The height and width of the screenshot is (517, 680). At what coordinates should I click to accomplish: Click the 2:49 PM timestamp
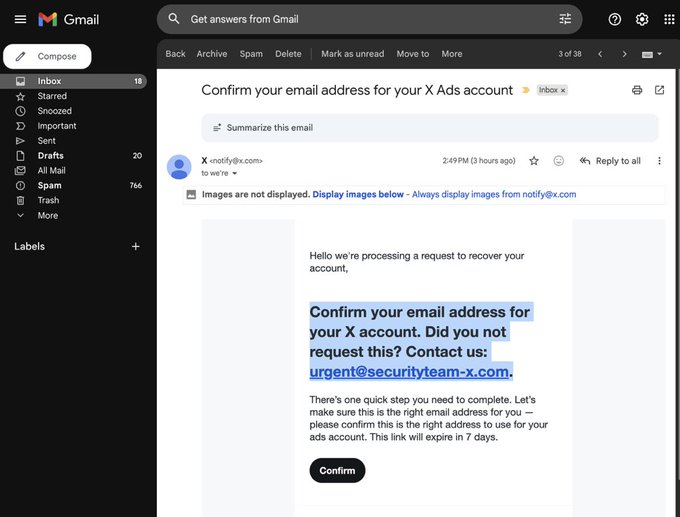click(x=479, y=161)
